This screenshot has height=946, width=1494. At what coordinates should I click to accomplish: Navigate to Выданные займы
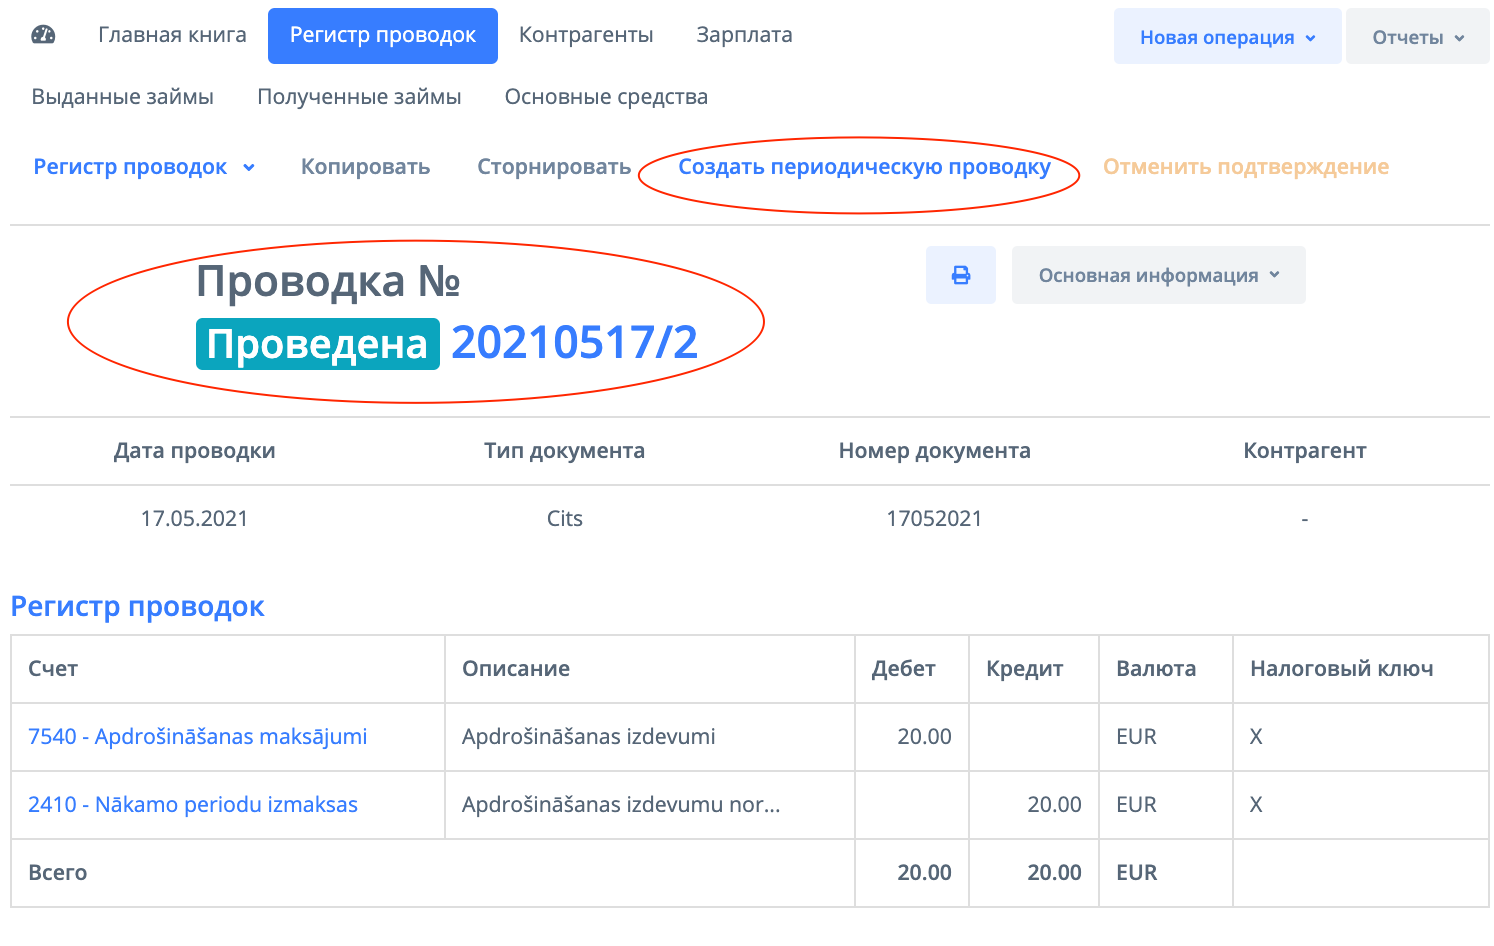coord(123,97)
